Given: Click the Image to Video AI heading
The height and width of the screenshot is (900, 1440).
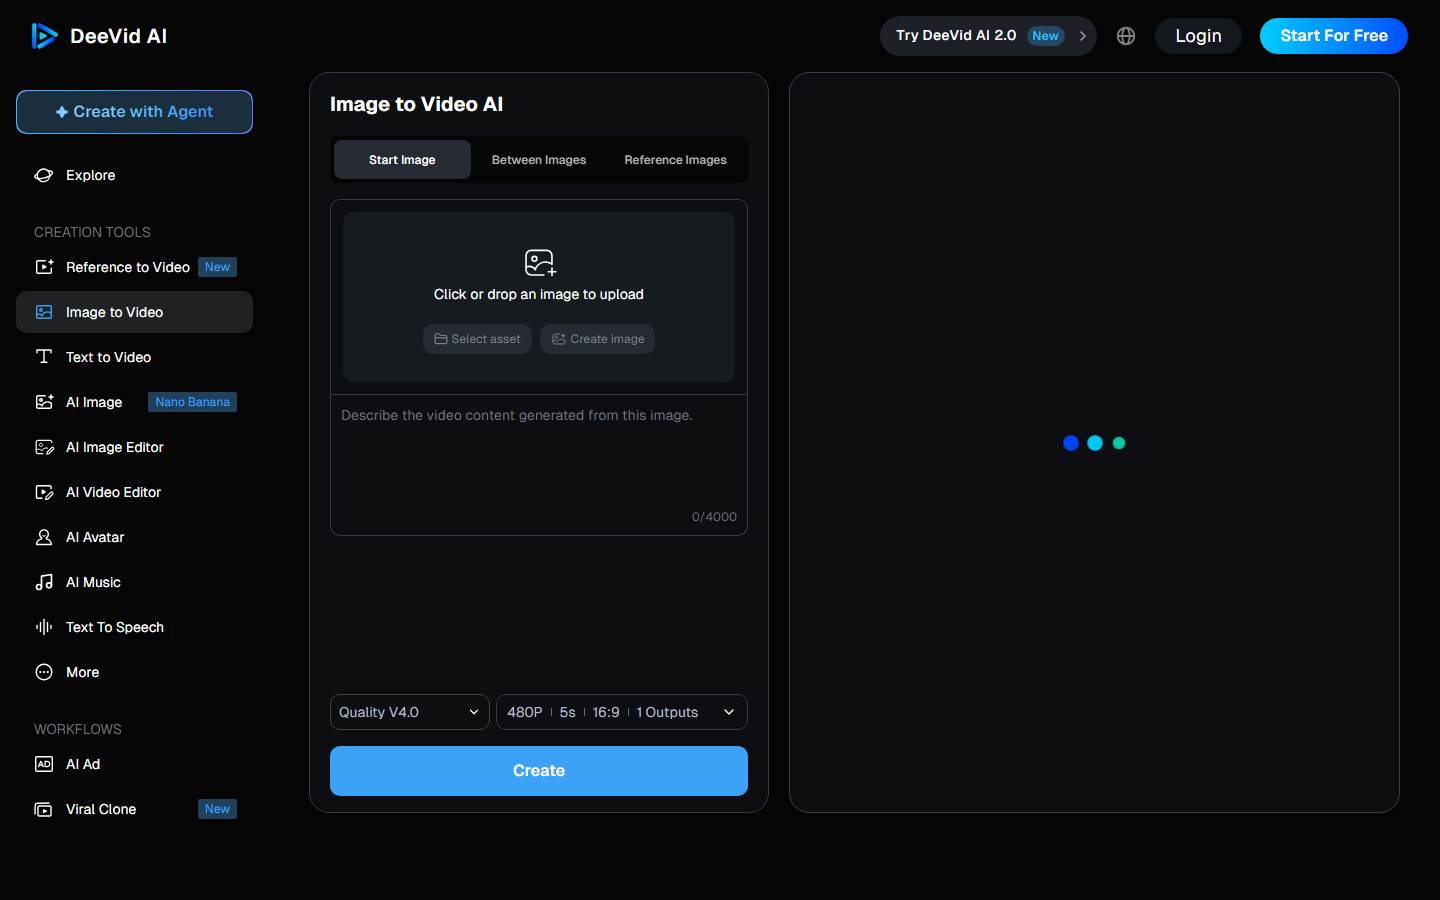Looking at the screenshot, I should pyautogui.click(x=416, y=105).
